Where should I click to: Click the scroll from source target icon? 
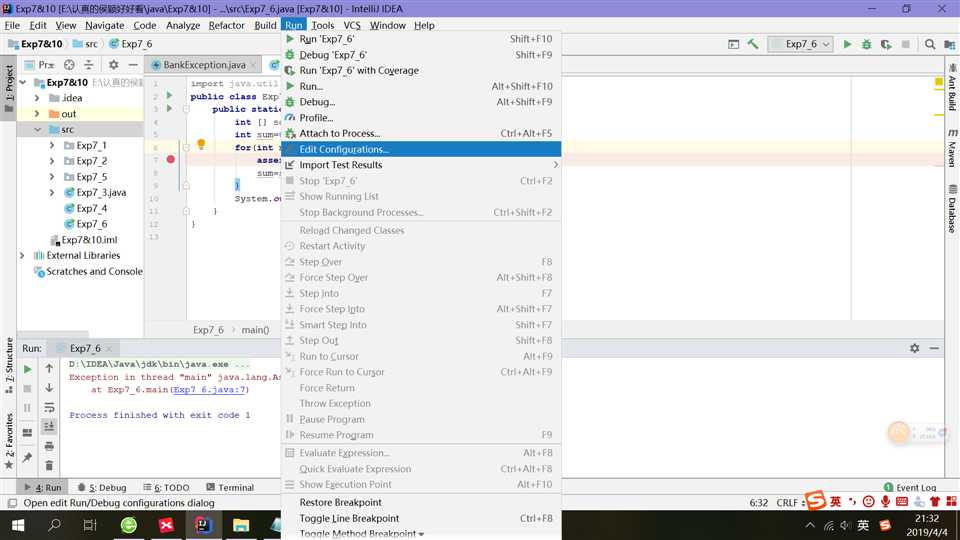tap(69, 64)
